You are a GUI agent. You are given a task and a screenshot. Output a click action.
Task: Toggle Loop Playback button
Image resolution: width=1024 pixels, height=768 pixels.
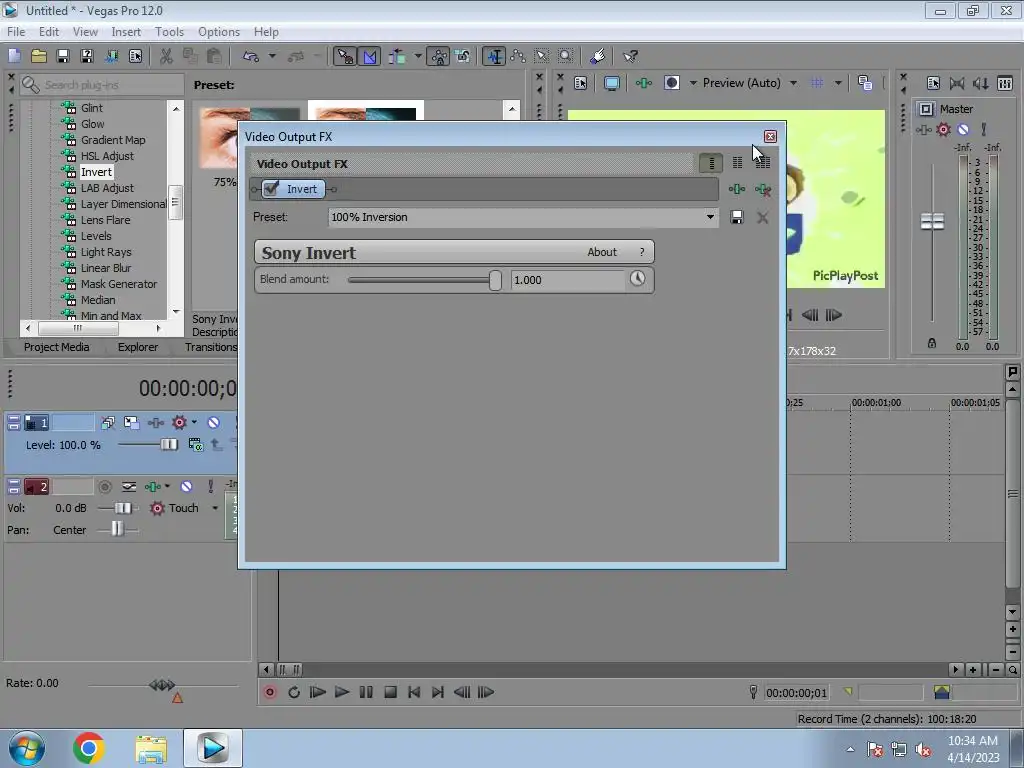tap(294, 692)
